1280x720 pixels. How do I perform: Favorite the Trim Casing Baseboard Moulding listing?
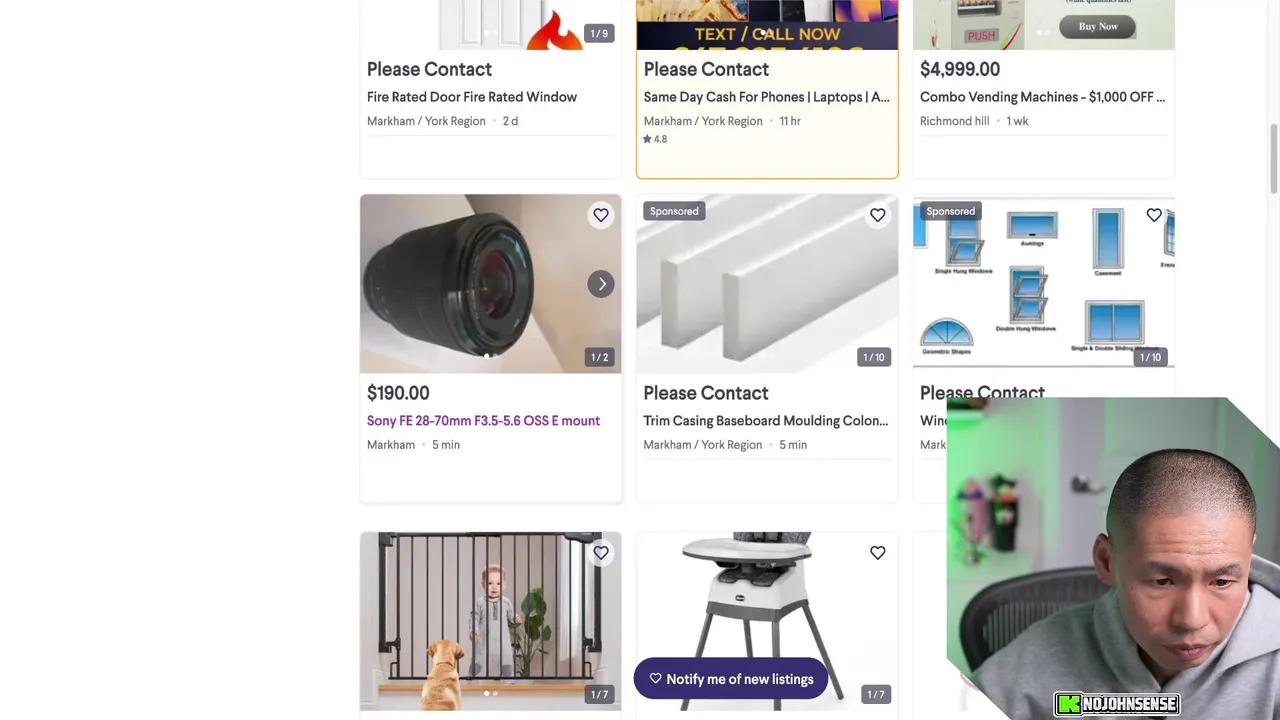click(877, 215)
